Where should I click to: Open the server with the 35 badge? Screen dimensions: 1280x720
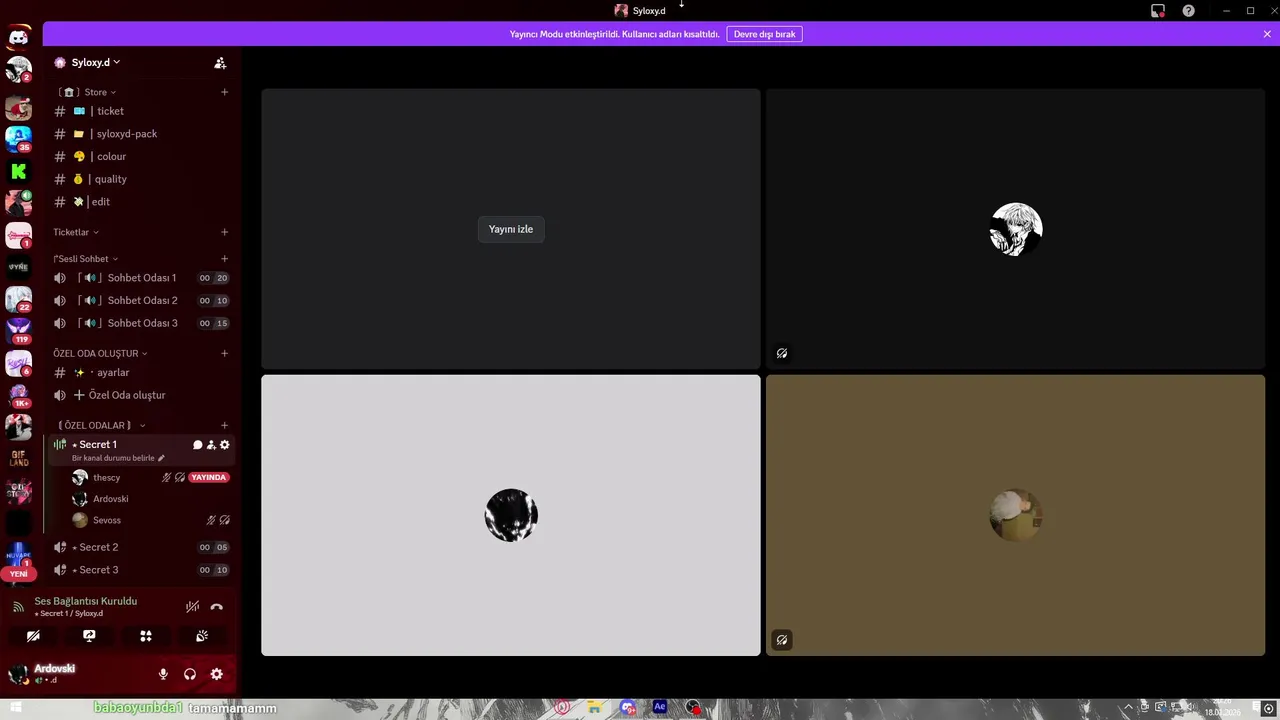coord(18,139)
